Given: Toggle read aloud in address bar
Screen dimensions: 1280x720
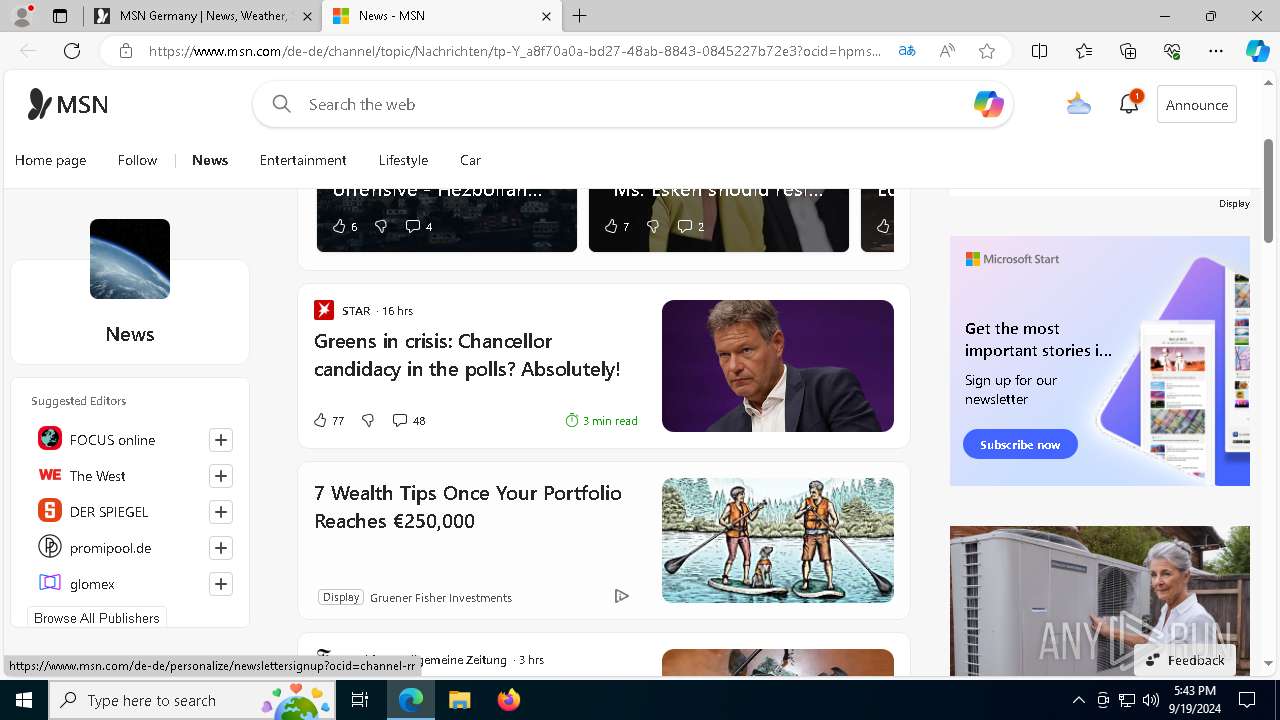Looking at the screenshot, I should coord(947,51).
